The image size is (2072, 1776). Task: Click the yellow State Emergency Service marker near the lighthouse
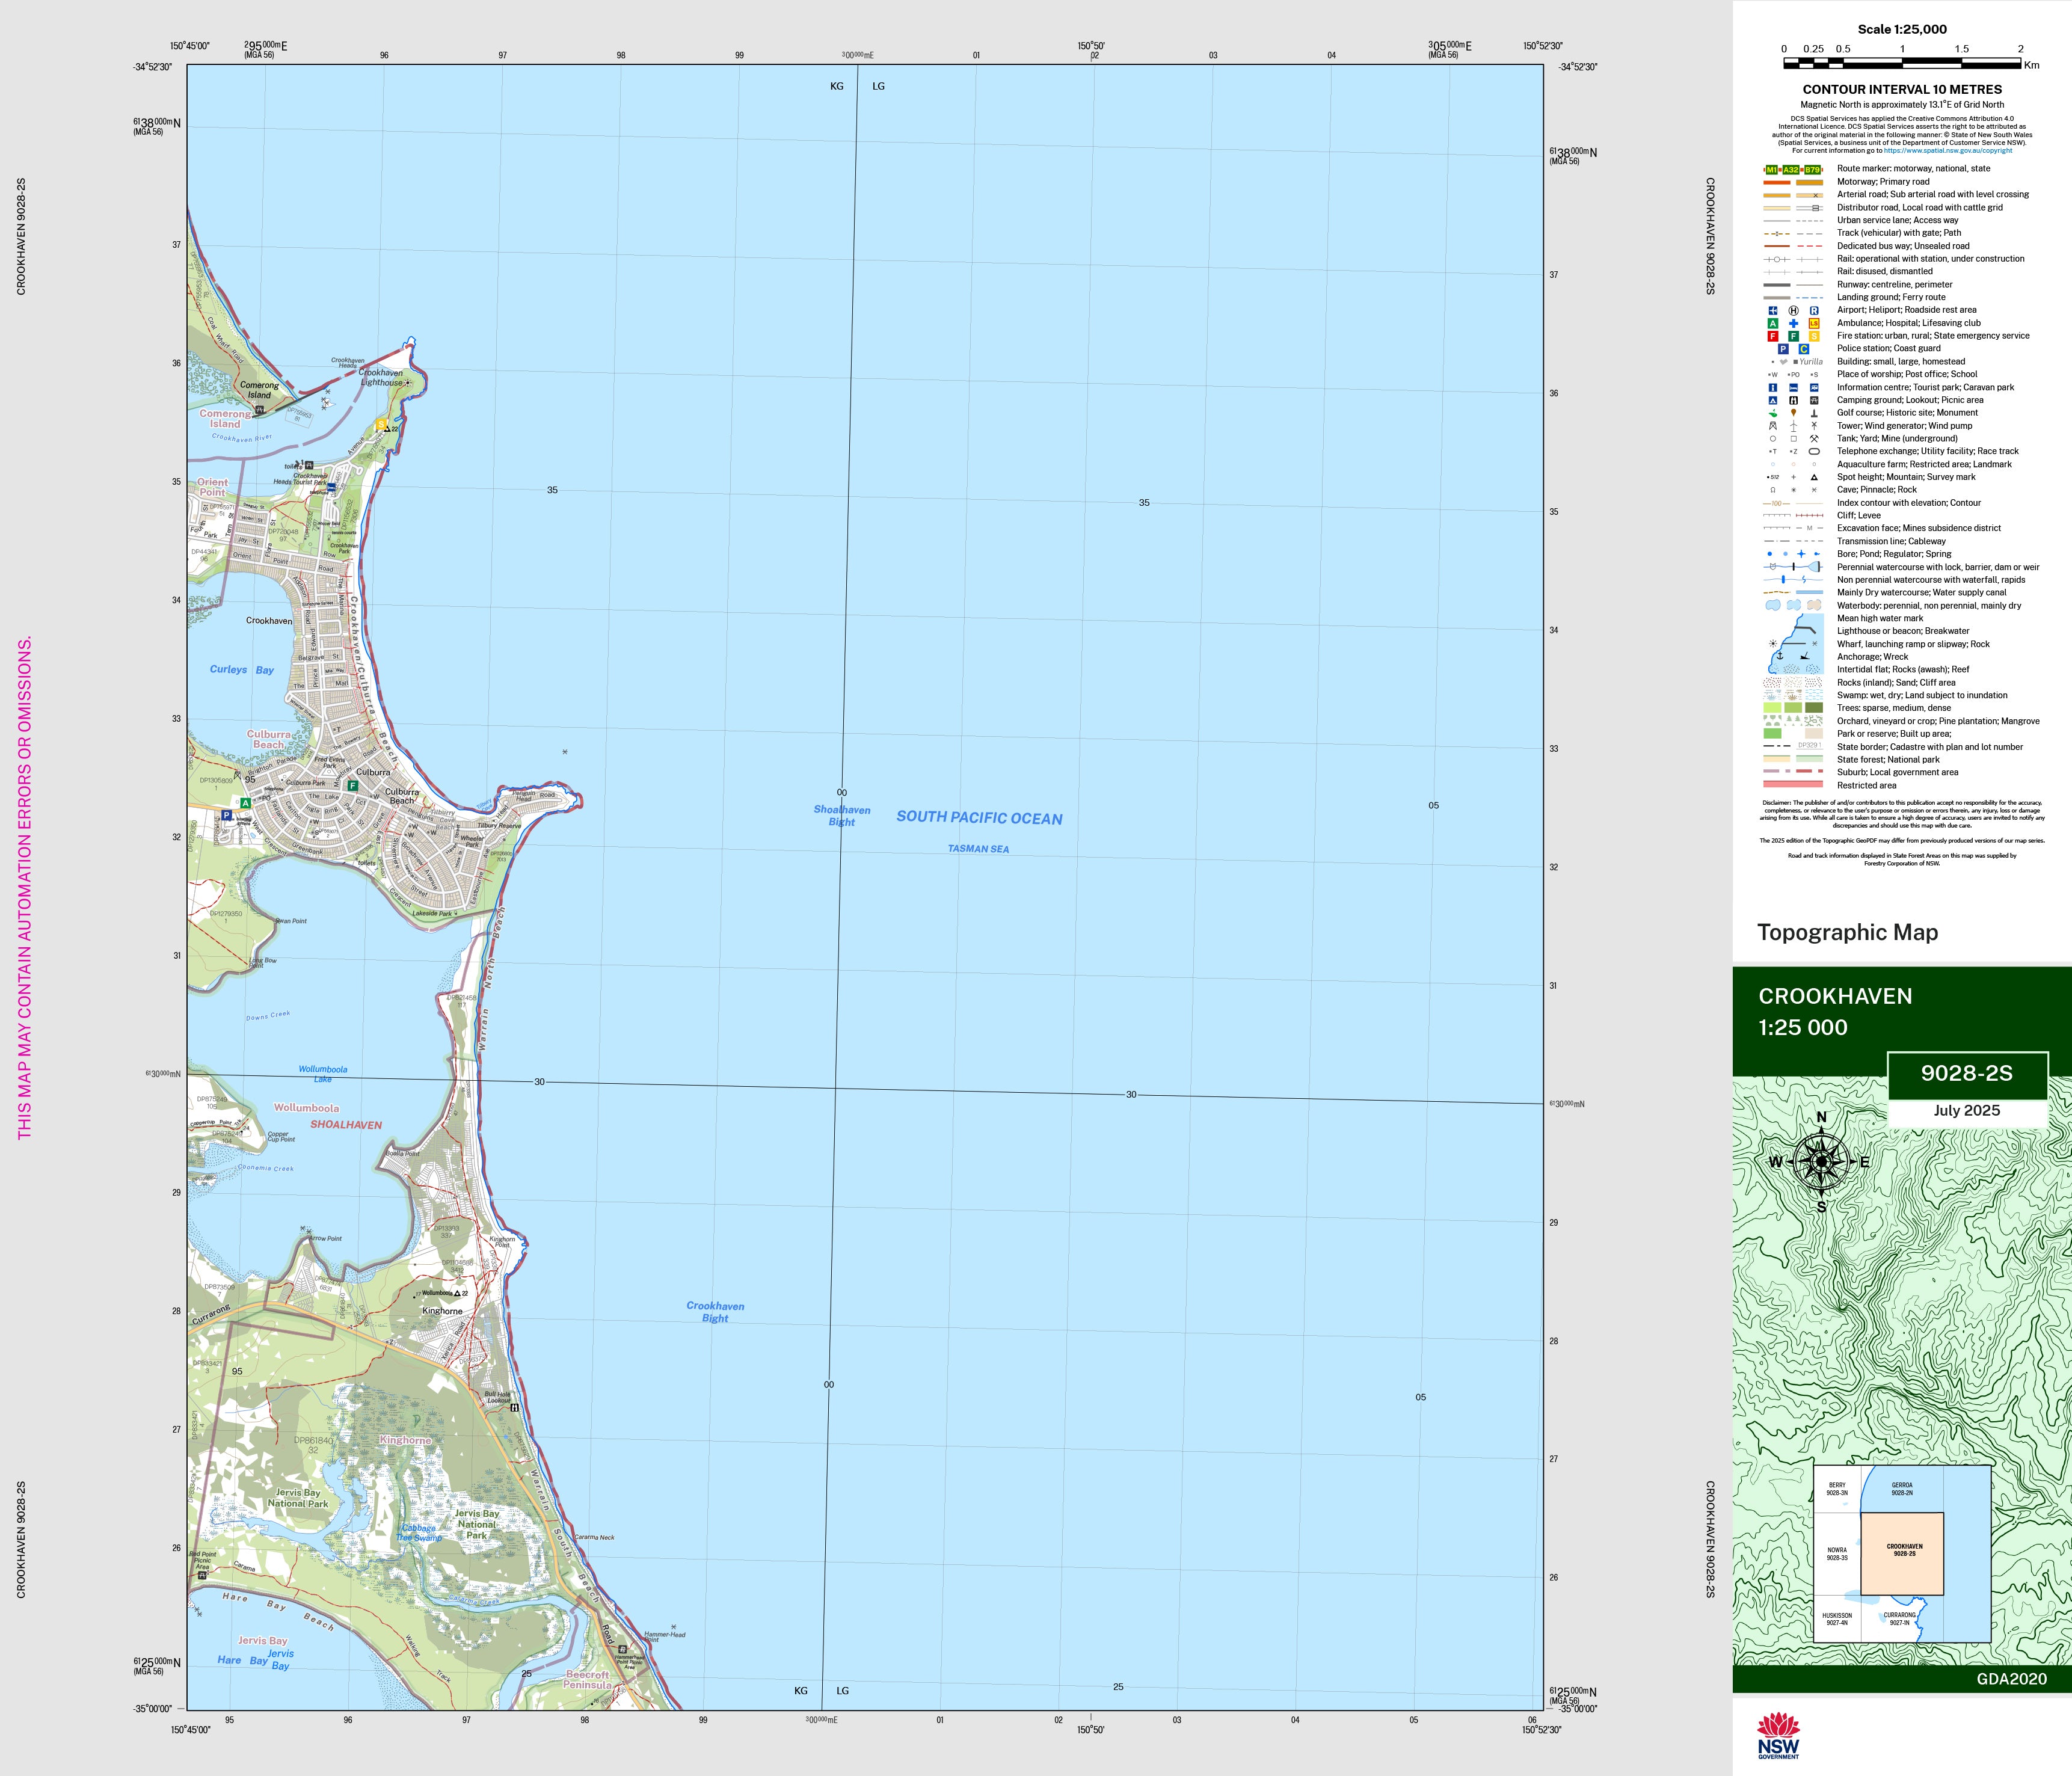(x=381, y=425)
